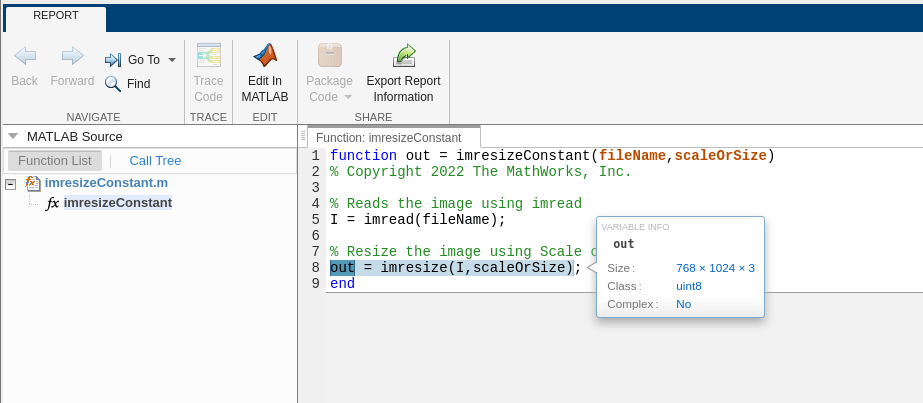Screen dimensions: 923x403
Task: Open the Package Code dropdown arrow
Action: coord(348,97)
